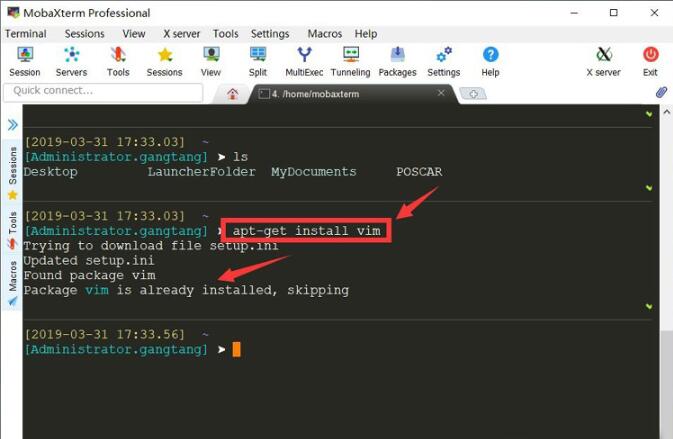Click the 'Found package vim' line
The image size is (673, 439).
pos(89,275)
